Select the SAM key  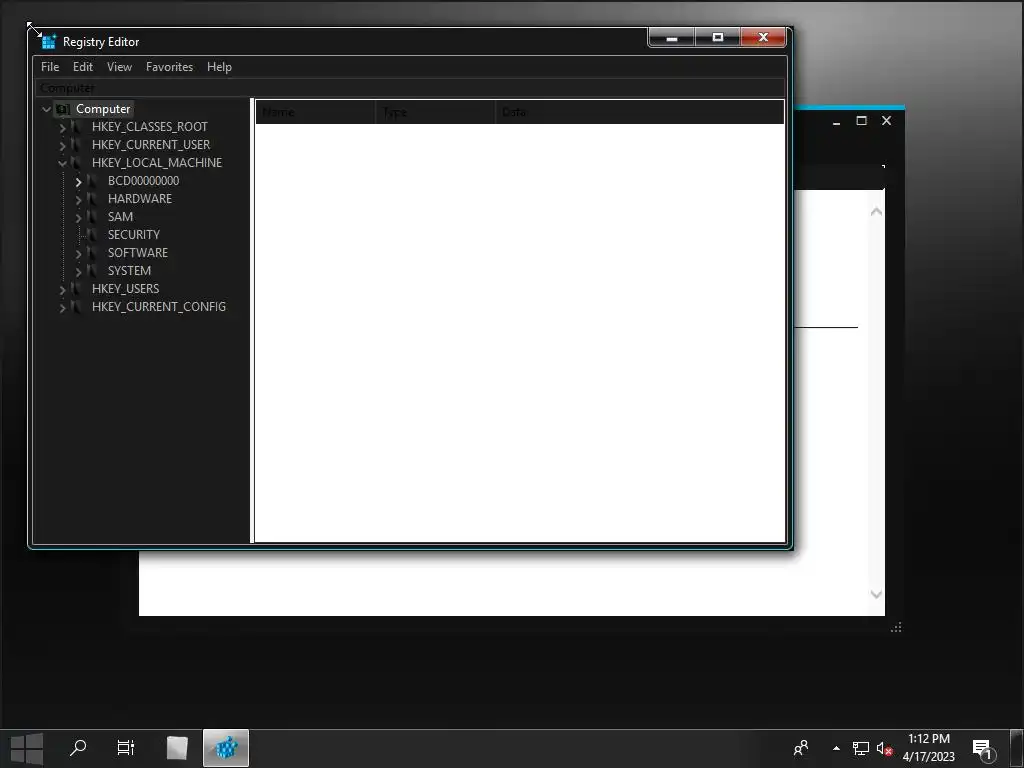tap(120, 217)
